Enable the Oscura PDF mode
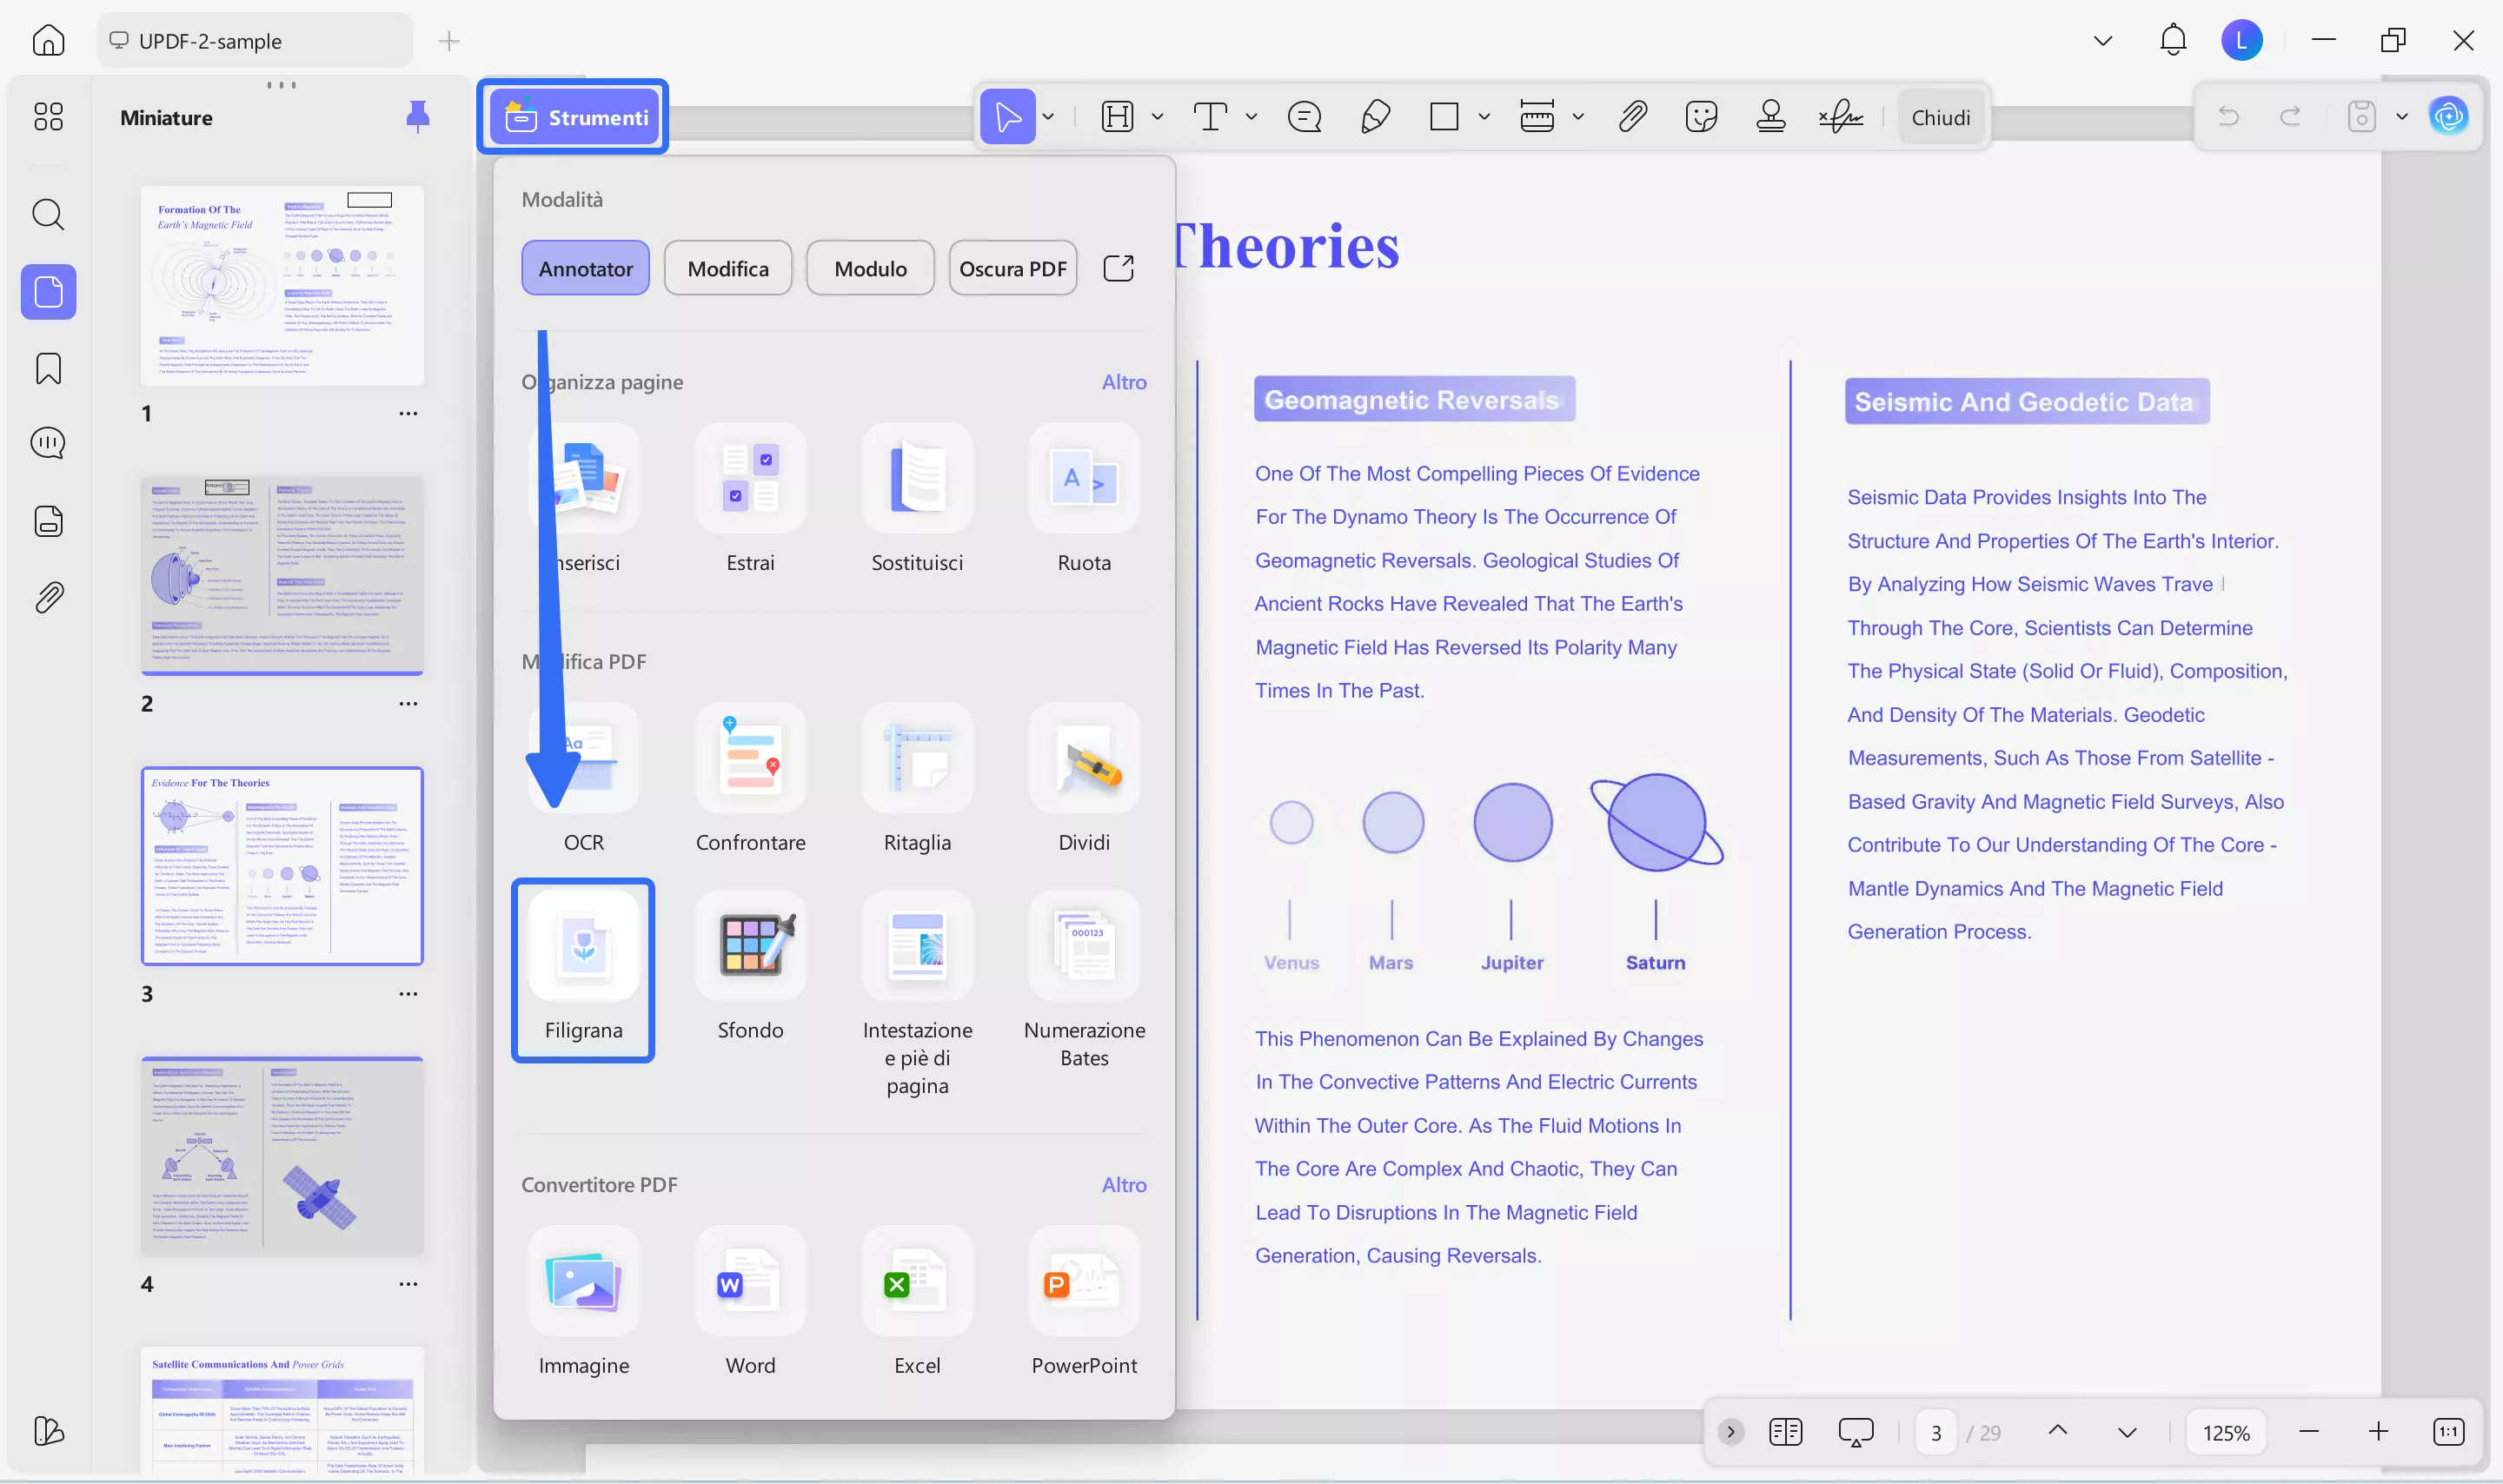This screenshot has height=1484, width=2503. [x=1012, y=267]
